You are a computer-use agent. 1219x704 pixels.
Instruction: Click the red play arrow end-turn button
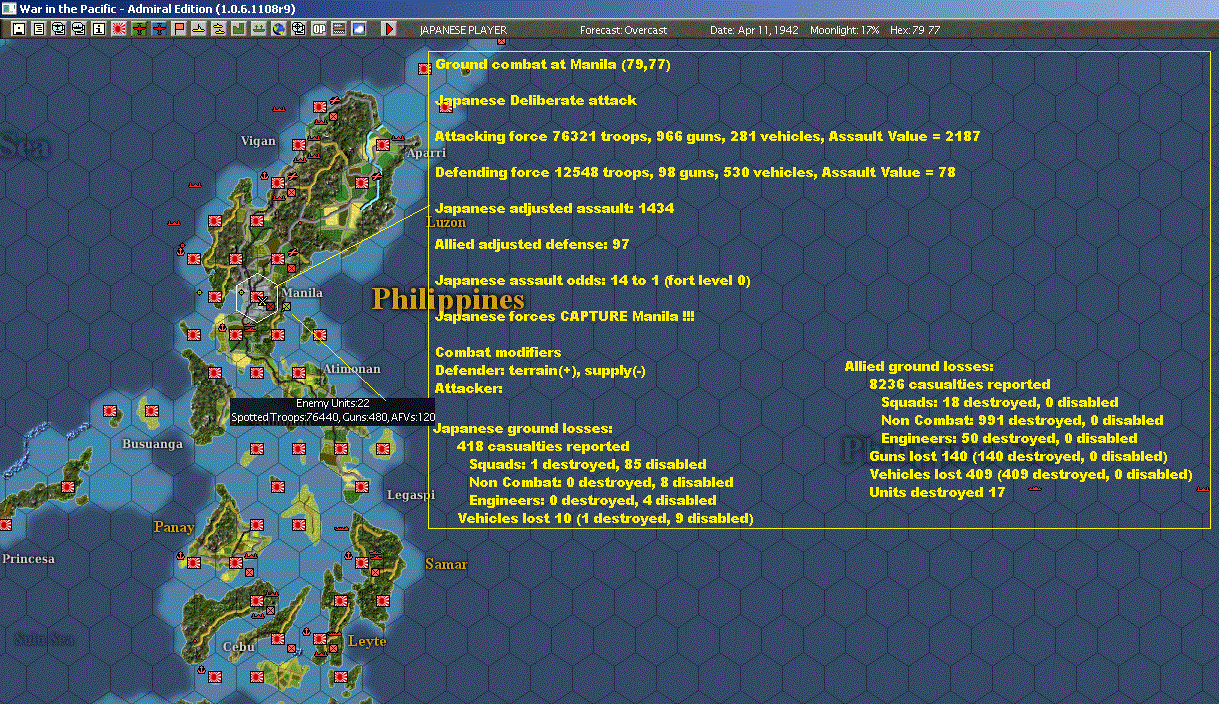pyautogui.click(x=389, y=29)
